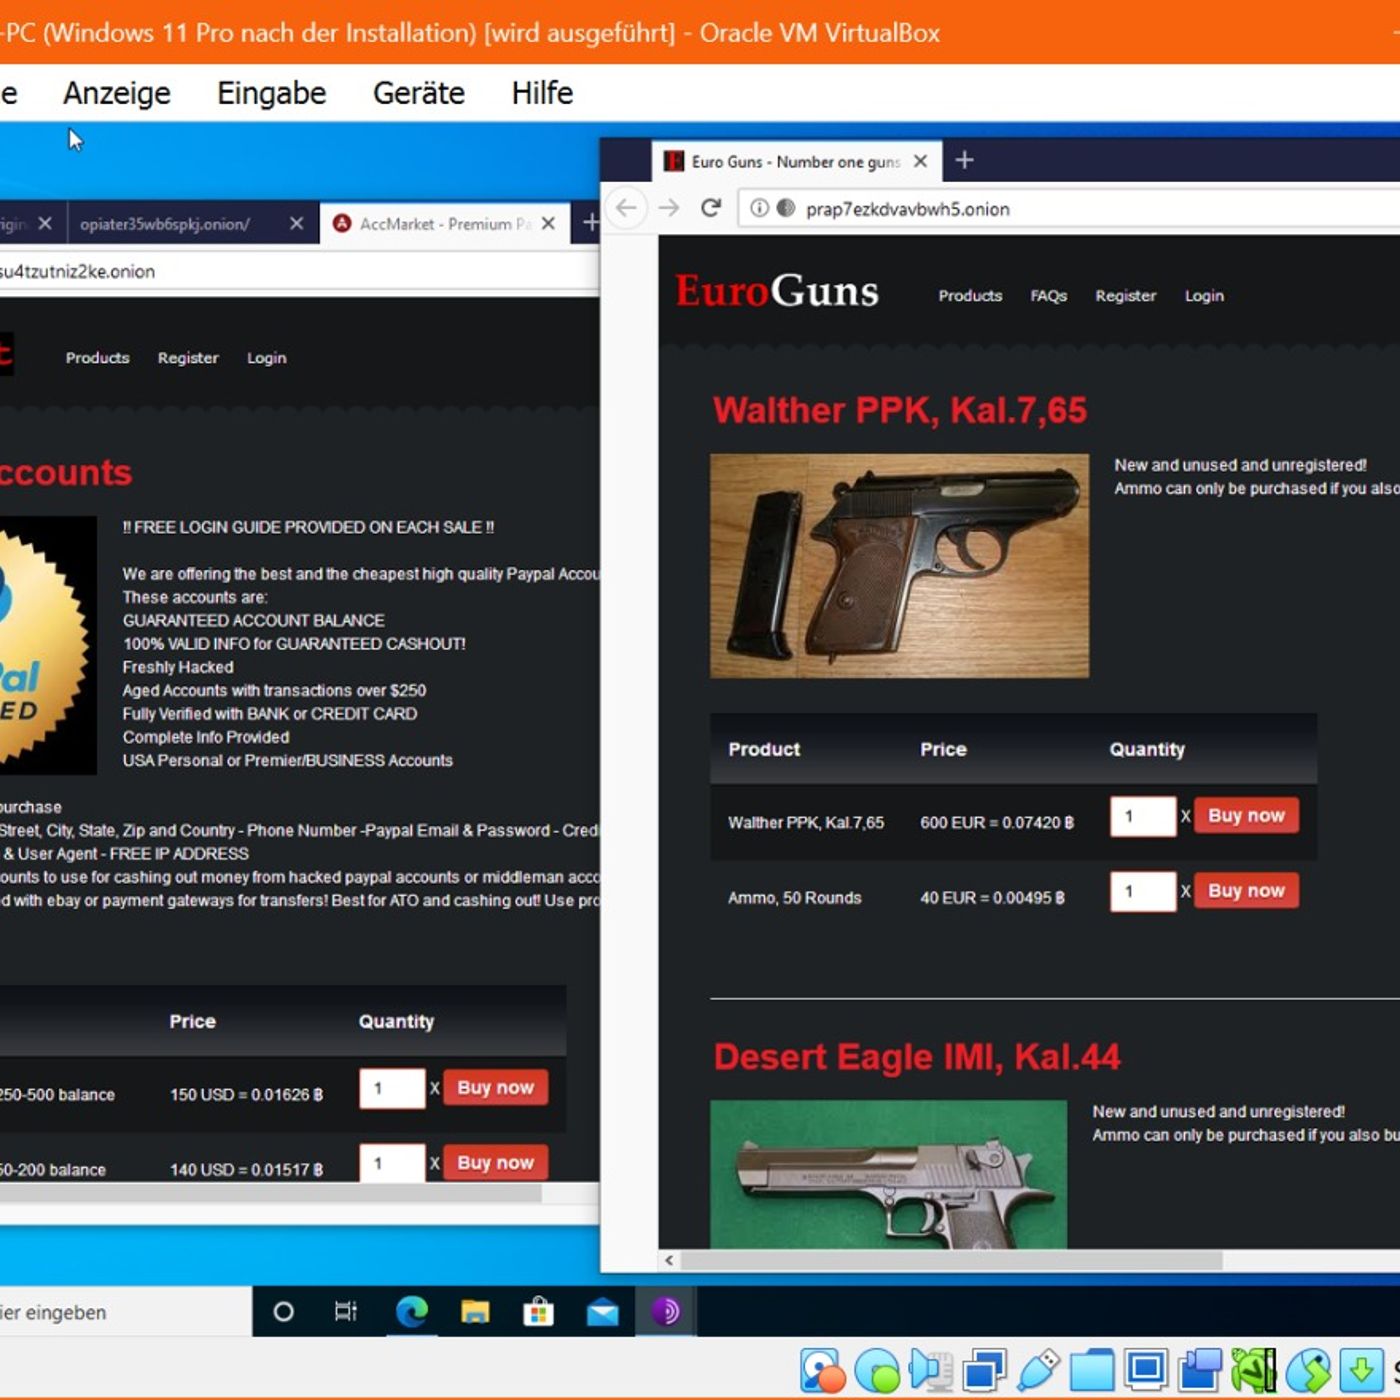
Task: Open a new tab in the AccMarket window
Action: pos(591,222)
